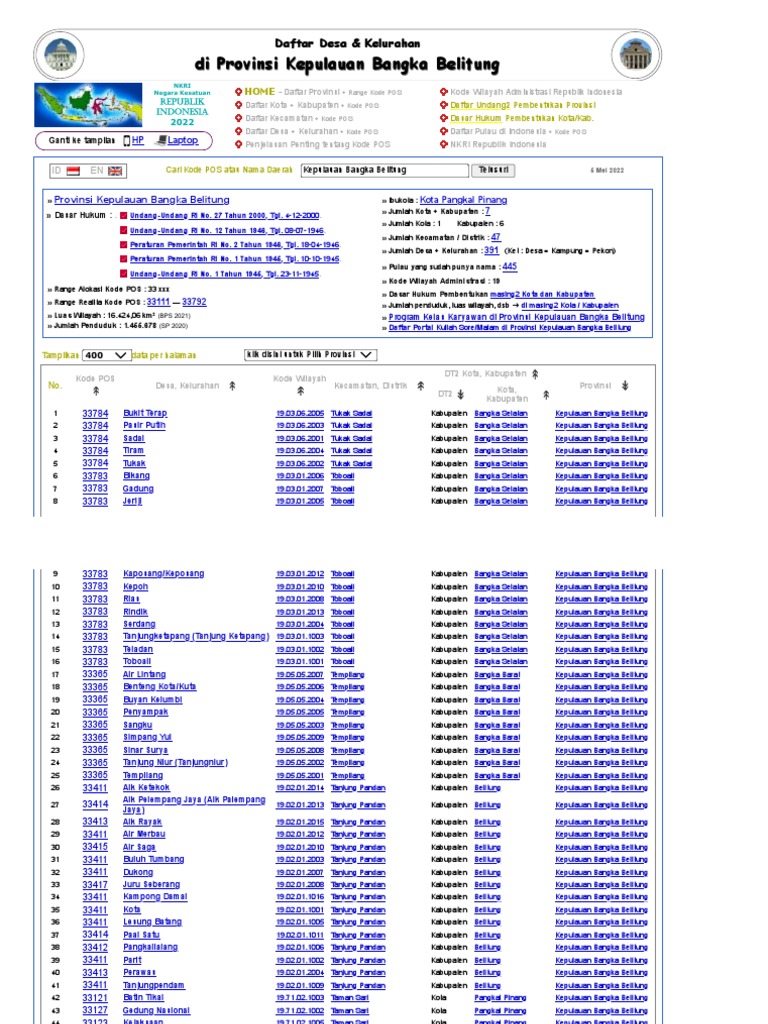Image resolution: width=768 pixels, height=1024 pixels.
Task: Open Peraturan Pemerintah RI No. 2 Tahun 1946
Action: click(234, 245)
